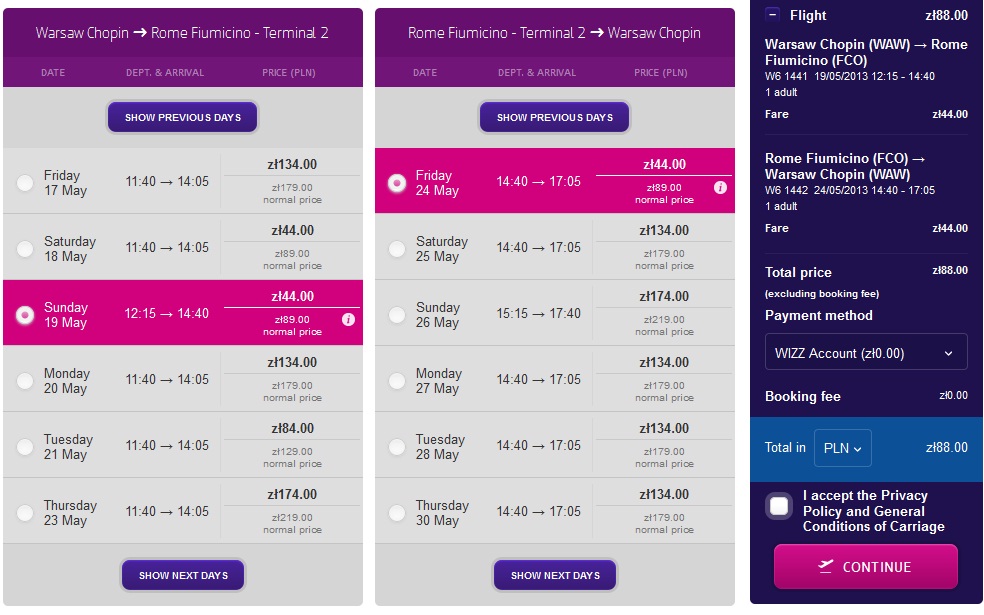The width and height of the screenshot is (984, 615).
Task: Collapse the Flight section minus icon
Action: (773, 14)
